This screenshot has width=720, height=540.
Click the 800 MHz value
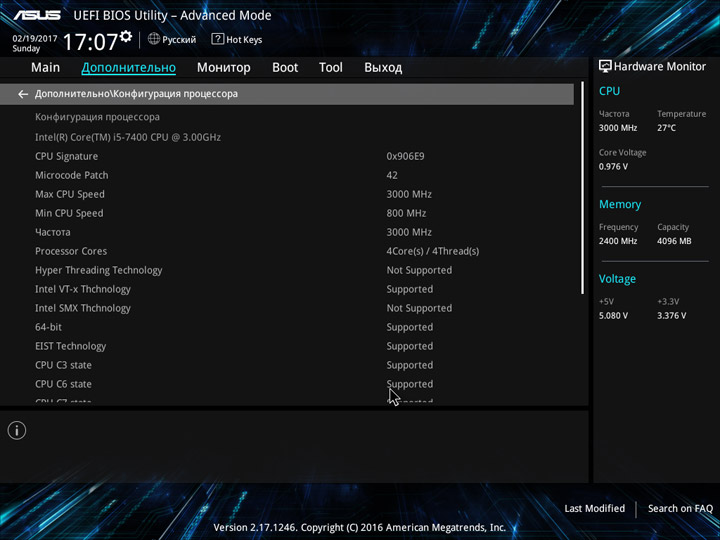(406, 214)
